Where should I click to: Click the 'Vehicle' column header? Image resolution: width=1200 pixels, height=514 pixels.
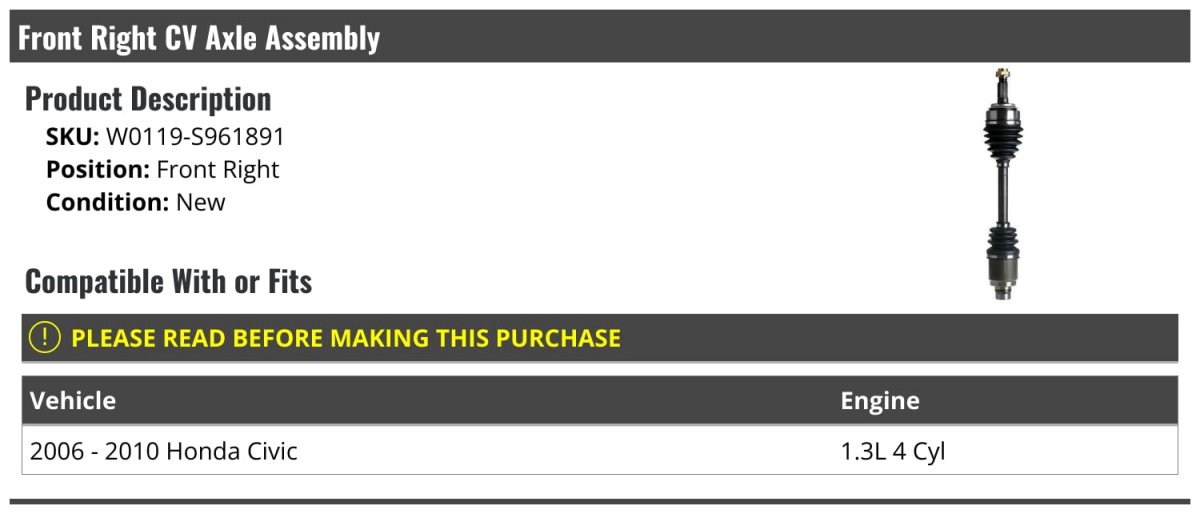coord(73,401)
